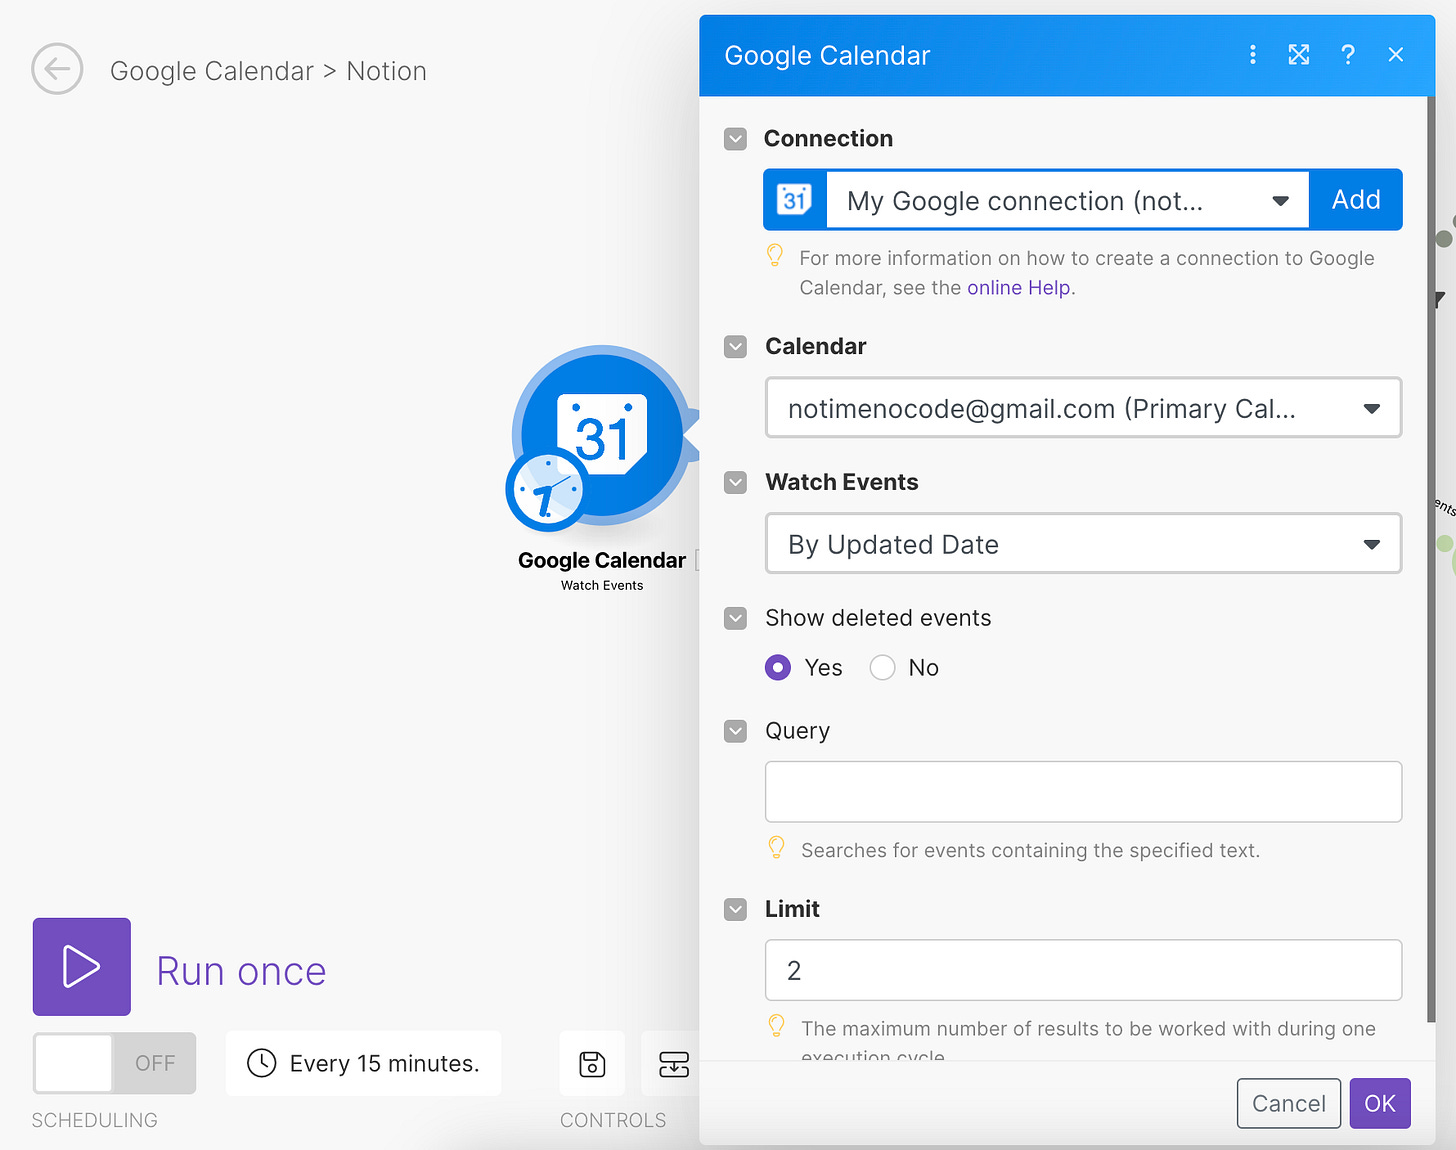
Task: Click the Every 15 minutes schedule button
Action: tap(363, 1063)
